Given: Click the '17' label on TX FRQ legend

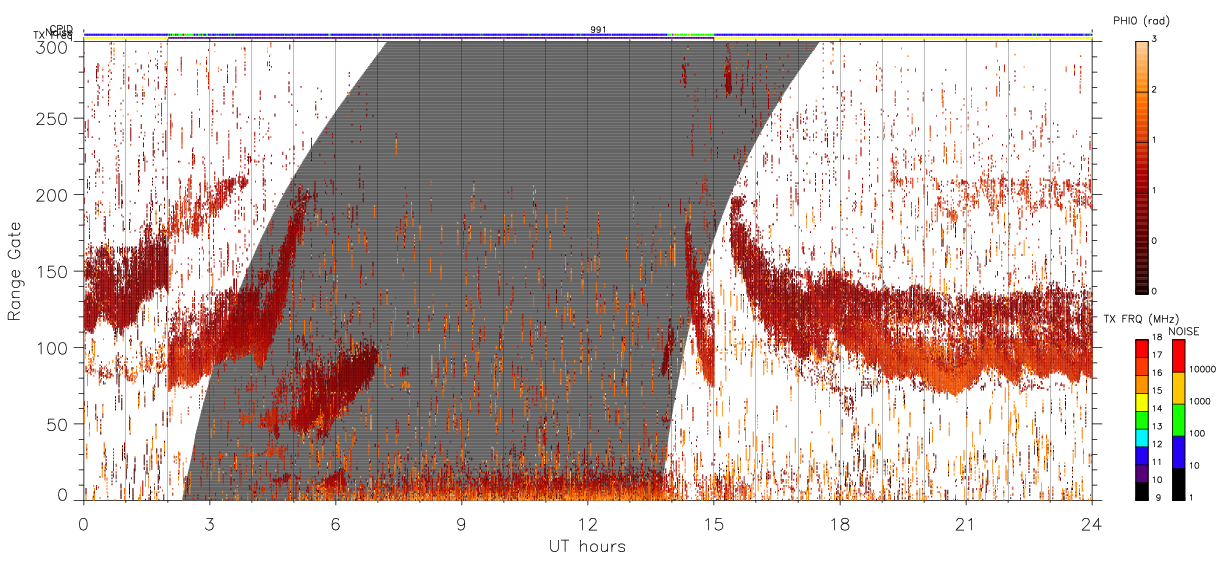Looking at the screenshot, I should [1157, 355].
